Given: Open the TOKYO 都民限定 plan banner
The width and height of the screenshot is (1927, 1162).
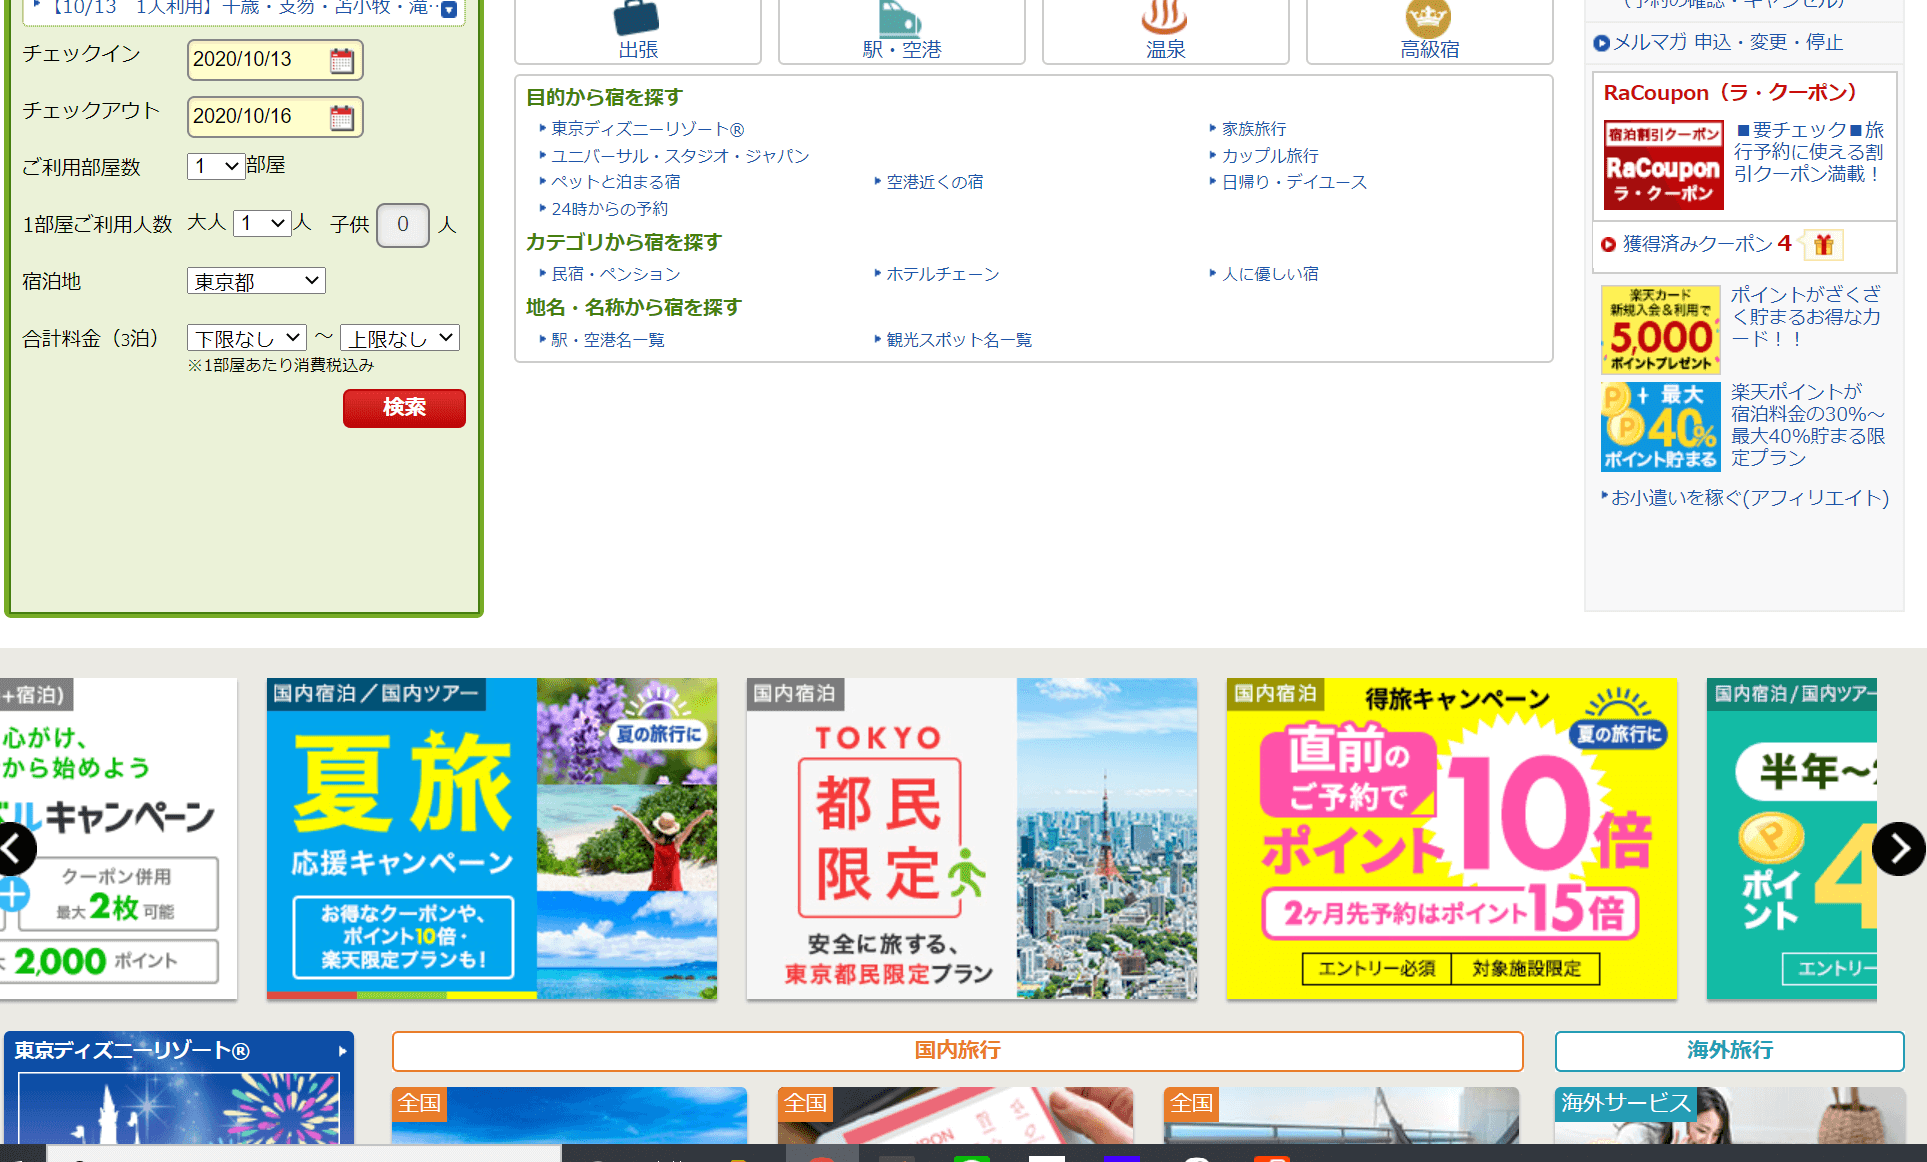Looking at the screenshot, I should click(x=972, y=839).
